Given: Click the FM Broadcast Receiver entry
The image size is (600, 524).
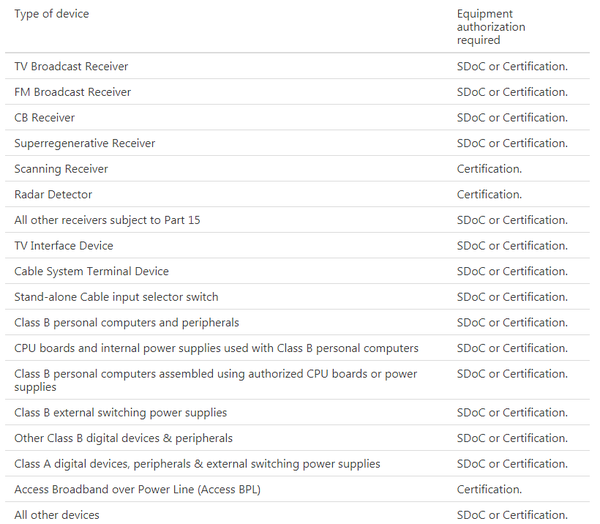Looking at the screenshot, I should click(x=72, y=92).
